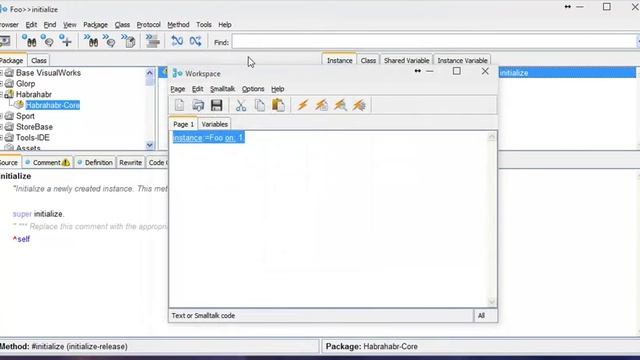The height and width of the screenshot is (360, 640).
Task: Open the browser's Edit menu
Action: pos(31,25)
